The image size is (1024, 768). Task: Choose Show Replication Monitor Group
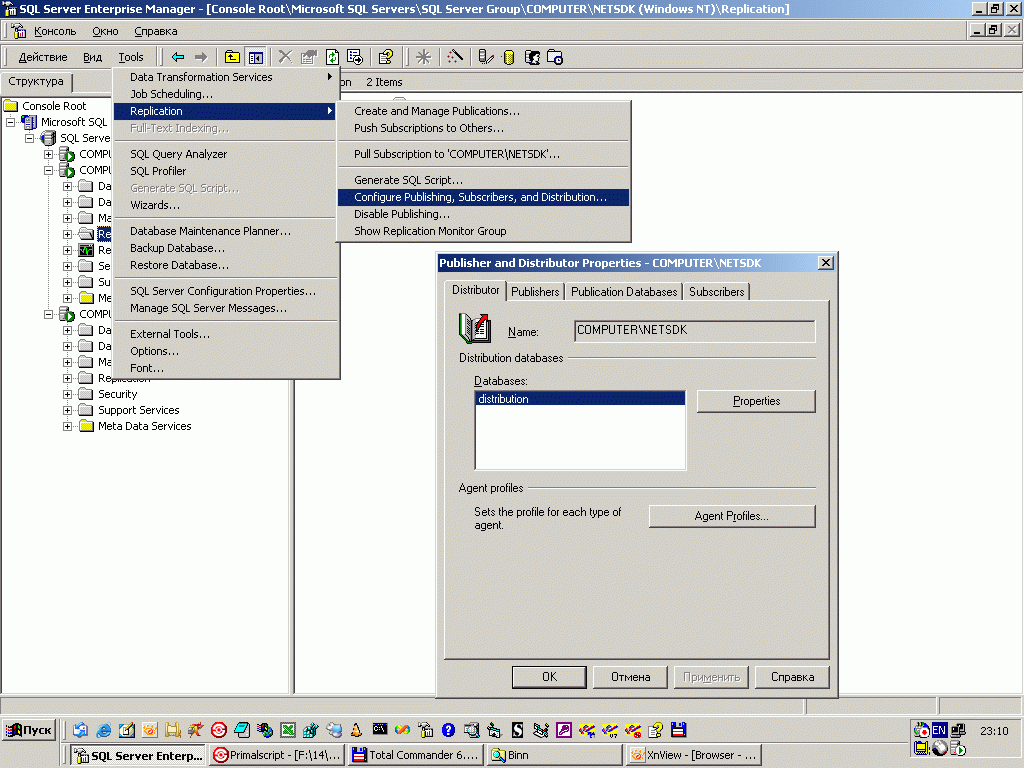(483, 231)
